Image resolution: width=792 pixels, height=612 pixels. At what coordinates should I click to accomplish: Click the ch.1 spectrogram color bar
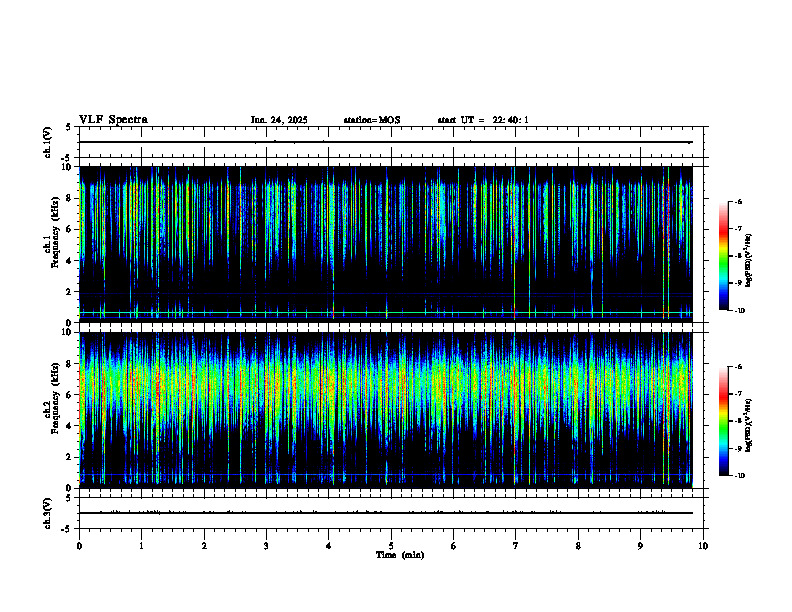(723, 256)
